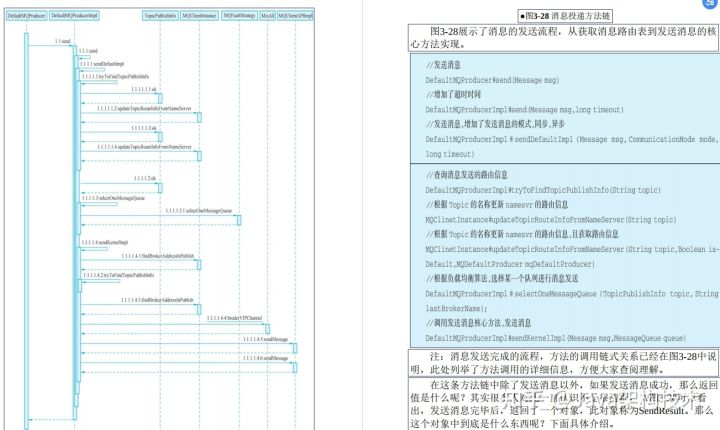720x430 pixels.
Task: Click the '1.1.1.1.4:sendKernelImpl' label
Action: [x=105, y=242]
